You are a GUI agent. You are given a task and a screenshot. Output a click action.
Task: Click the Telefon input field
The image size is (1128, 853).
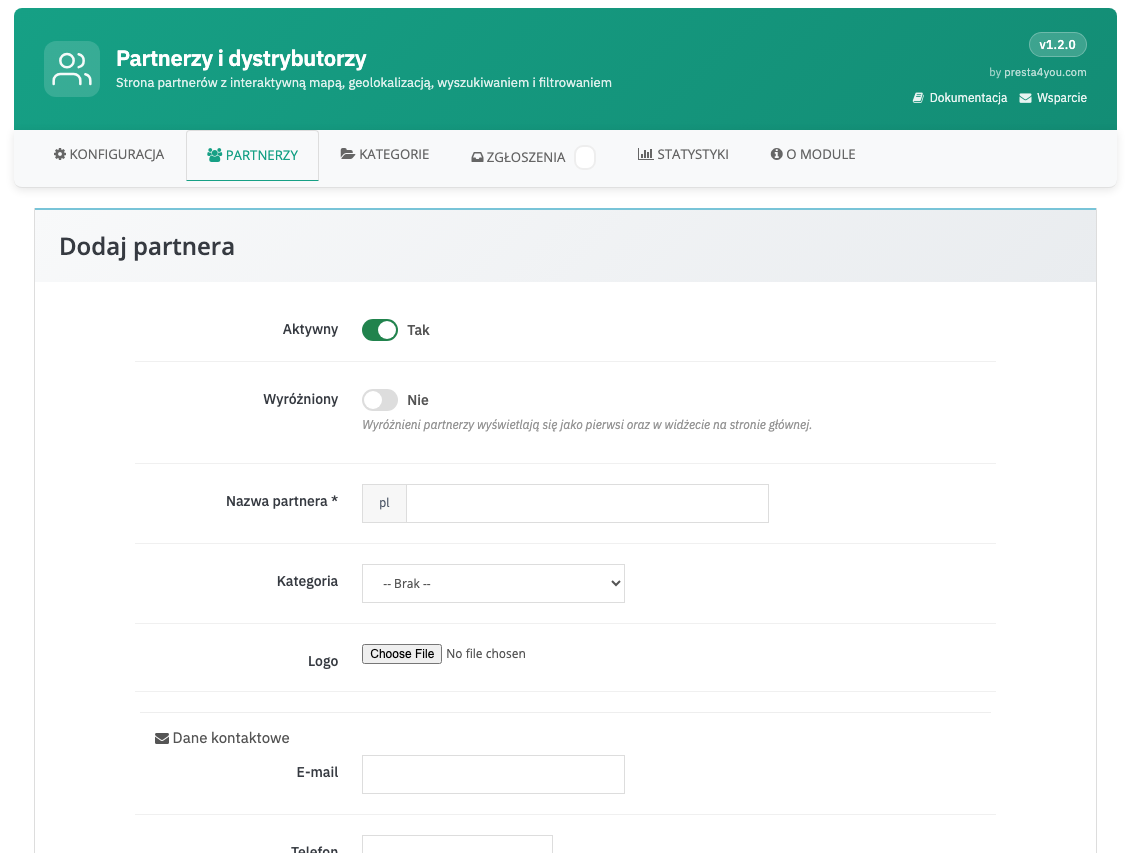(x=458, y=844)
